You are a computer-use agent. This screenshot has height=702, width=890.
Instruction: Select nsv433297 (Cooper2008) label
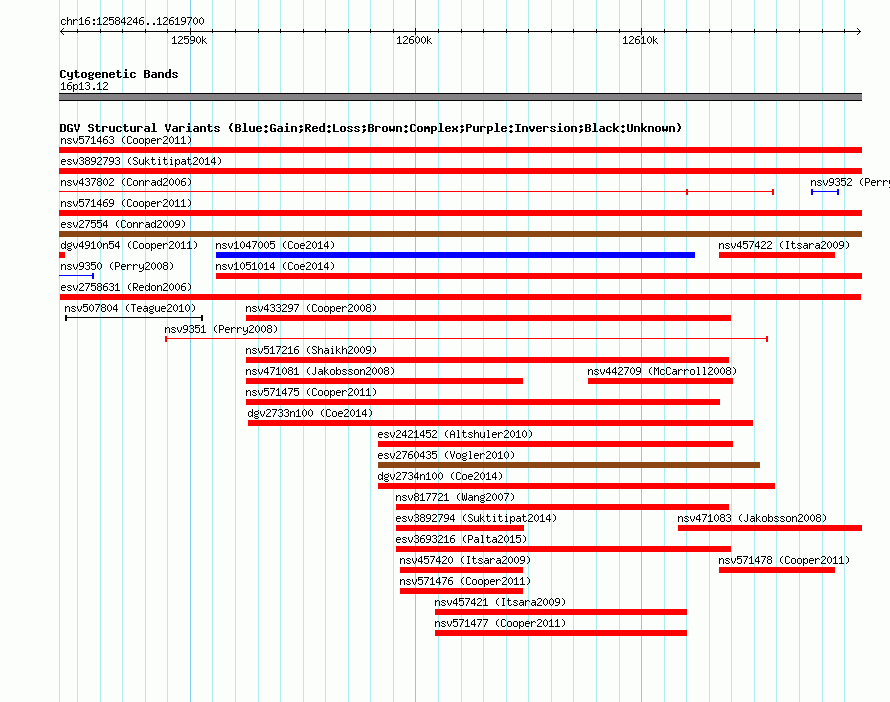311,308
